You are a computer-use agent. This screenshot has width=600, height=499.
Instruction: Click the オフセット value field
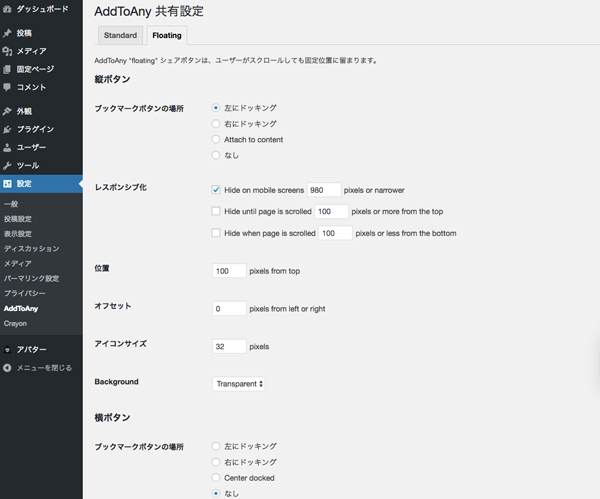click(229, 308)
